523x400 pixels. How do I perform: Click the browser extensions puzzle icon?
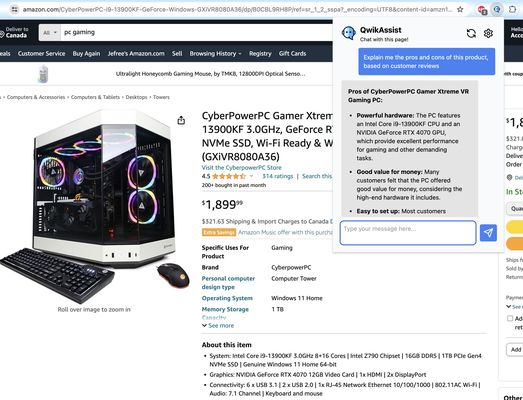[512, 9]
